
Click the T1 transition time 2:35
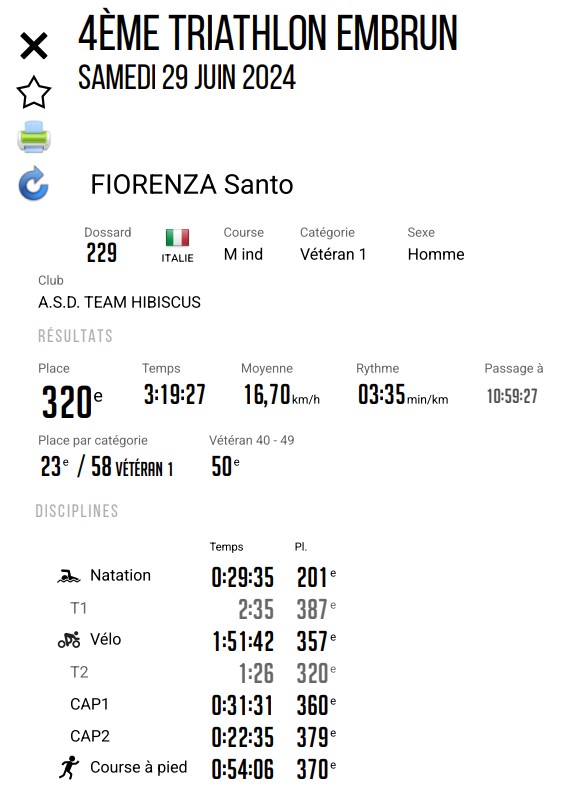[x=256, y=609]
